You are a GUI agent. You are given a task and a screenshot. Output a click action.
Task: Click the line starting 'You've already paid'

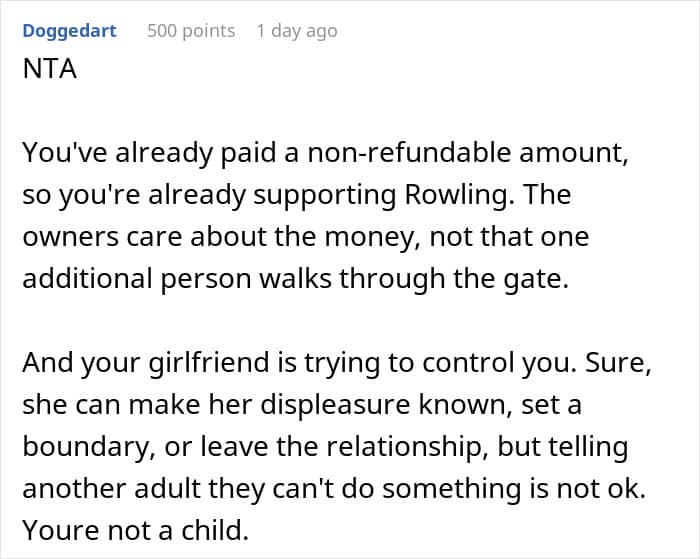click(x=325, y=153)
